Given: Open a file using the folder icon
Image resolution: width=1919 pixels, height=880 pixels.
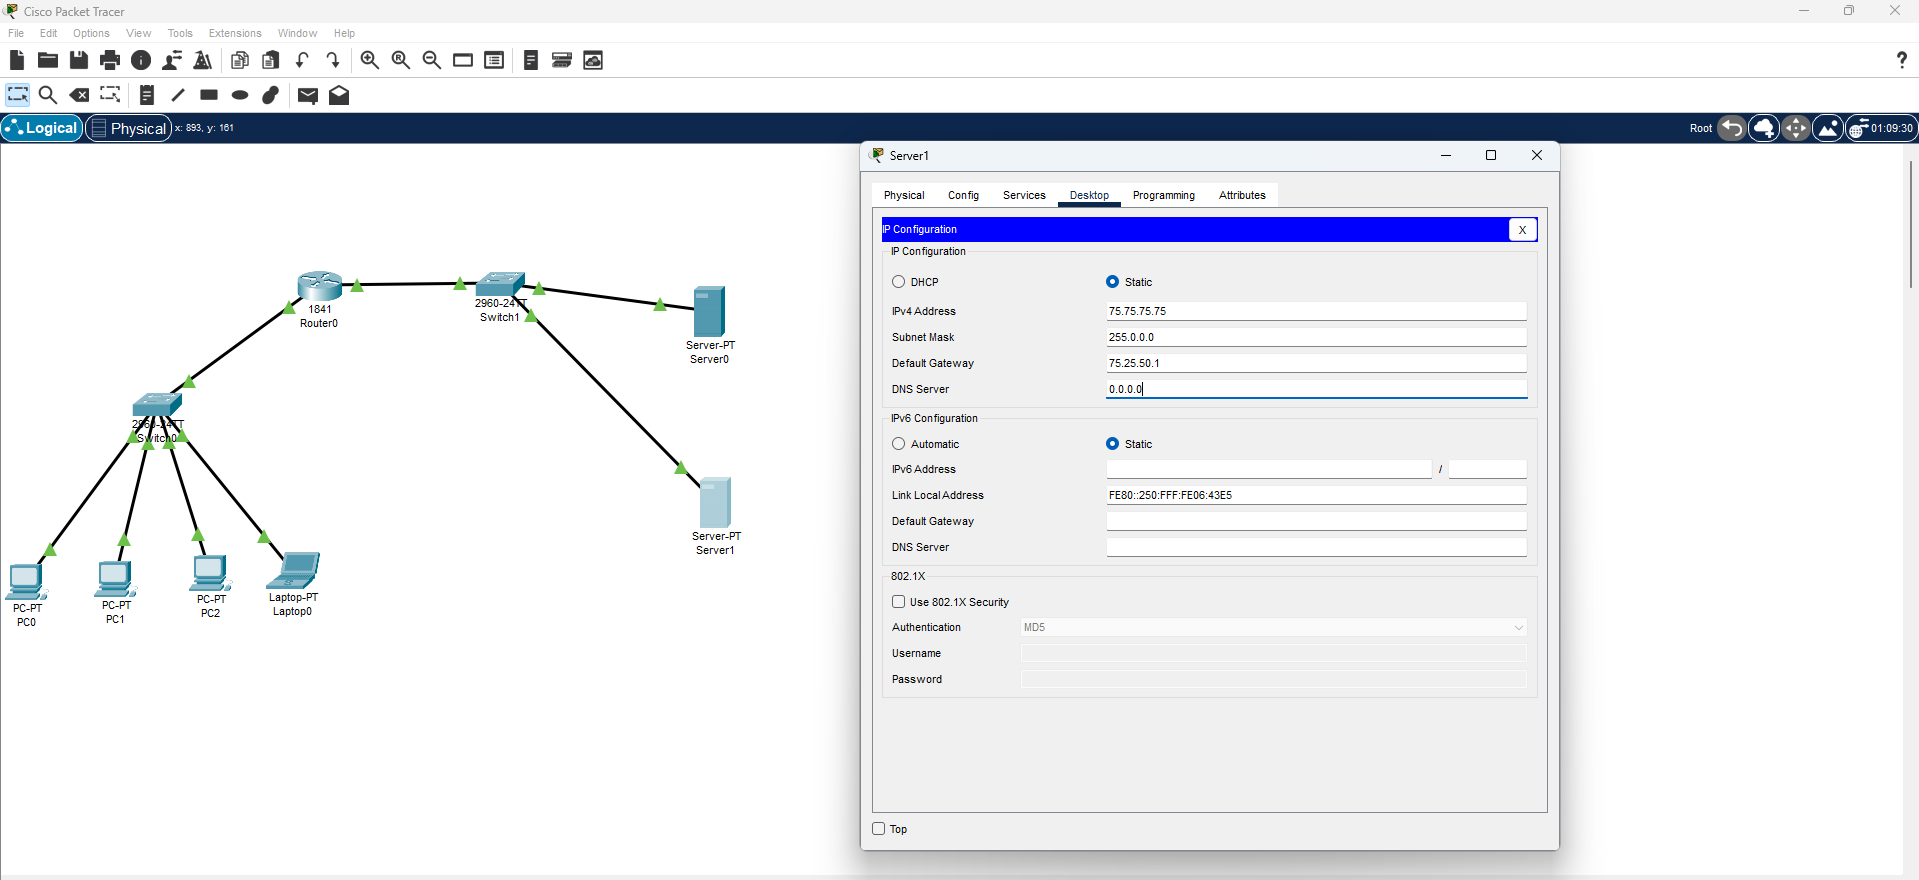Looking at the screenshot, I should [x=47, y=60].
